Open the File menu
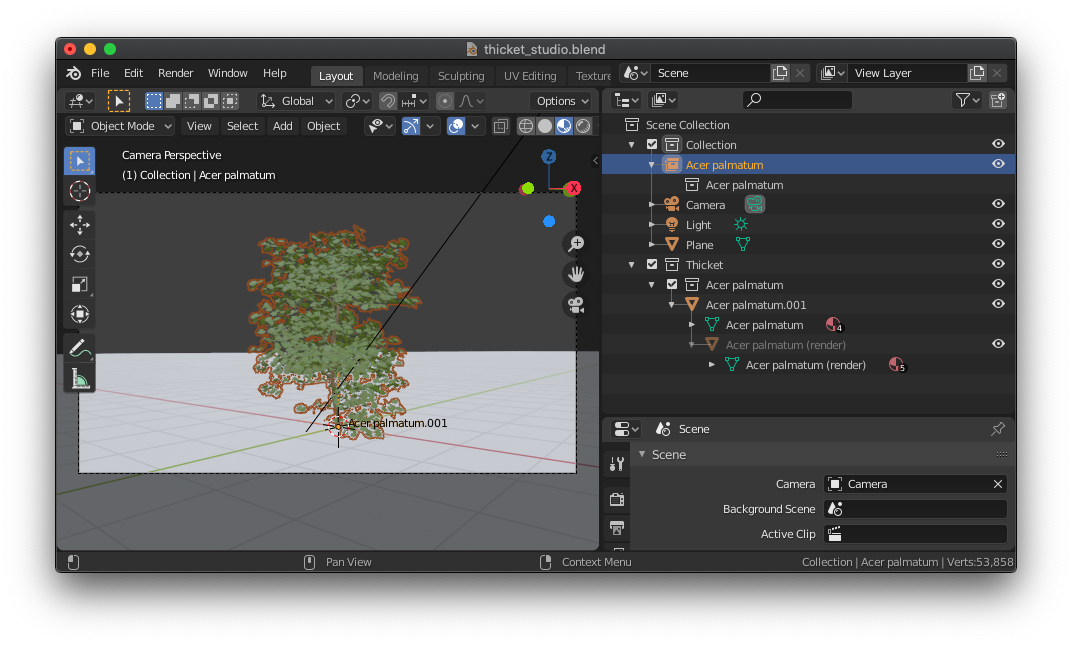This screenshot has width=1072, height=646. point(100,73)
